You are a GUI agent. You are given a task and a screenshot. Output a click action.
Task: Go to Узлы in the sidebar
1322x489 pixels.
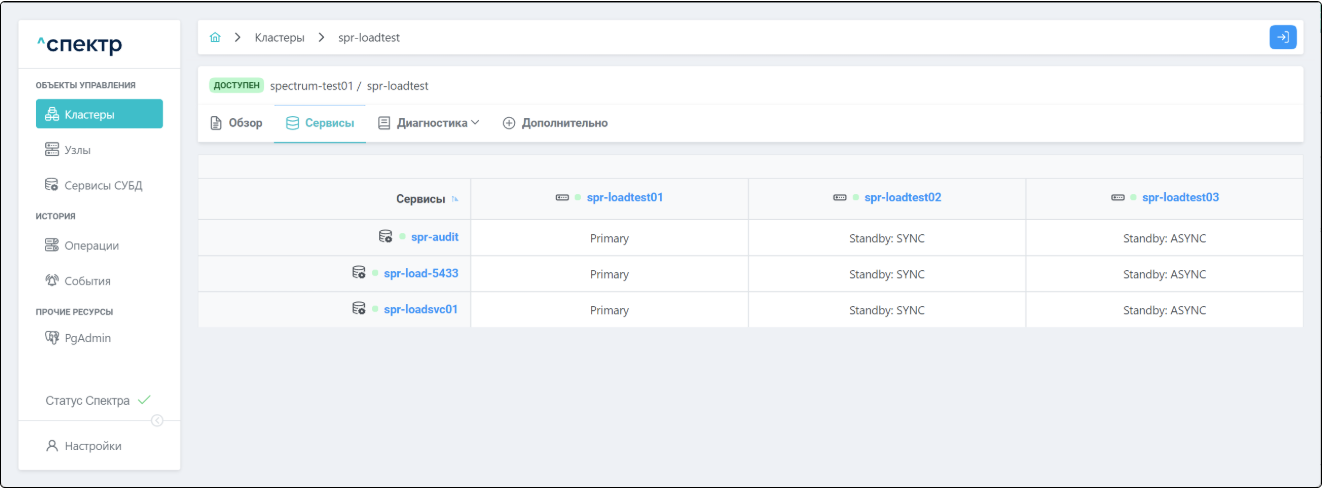tap(79, 150)
